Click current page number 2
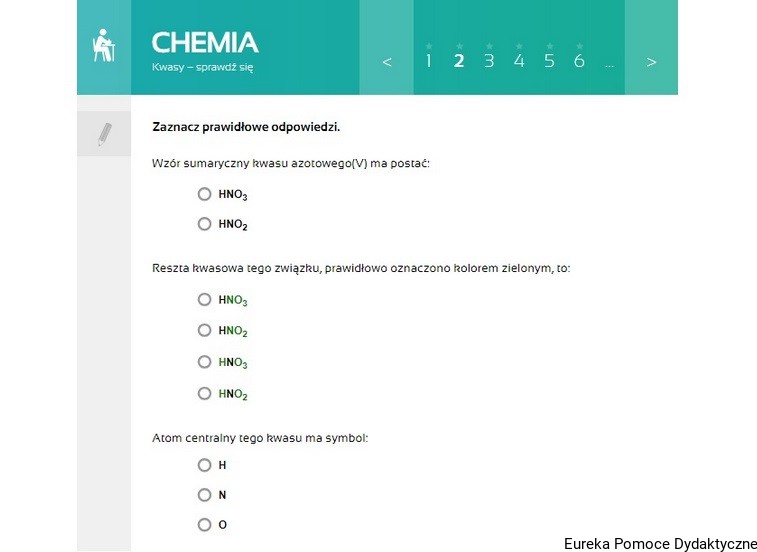Screen dimensions: 757x552 pos(459,61)
